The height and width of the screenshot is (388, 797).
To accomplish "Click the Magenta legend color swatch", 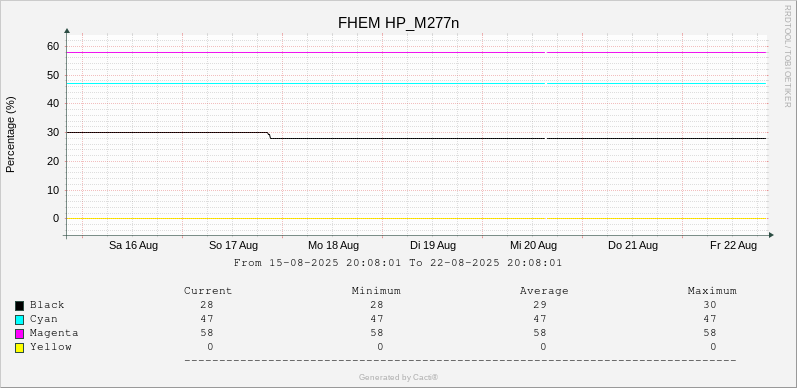I will (19, 334).
